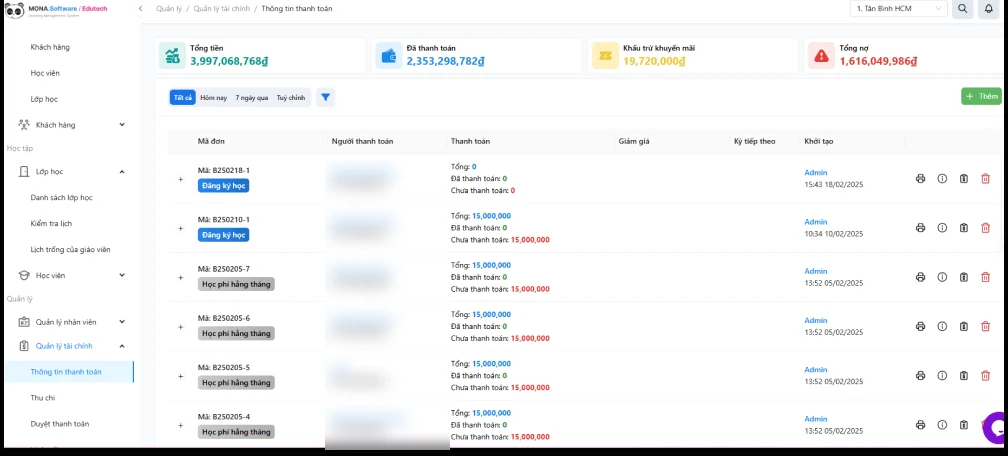The width and height of the screenshot is (1008, 456).
Task: Collapse Quản lý tài chính group
Action: (x=71, y=346)
